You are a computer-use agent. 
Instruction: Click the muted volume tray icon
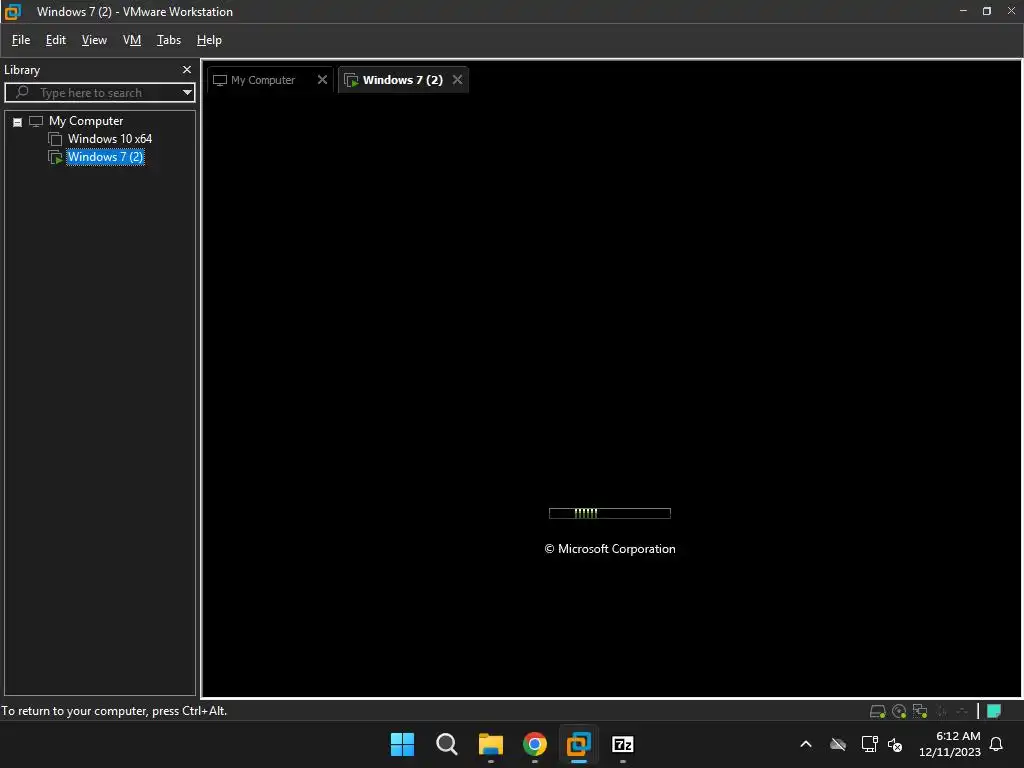pos(895,744)
